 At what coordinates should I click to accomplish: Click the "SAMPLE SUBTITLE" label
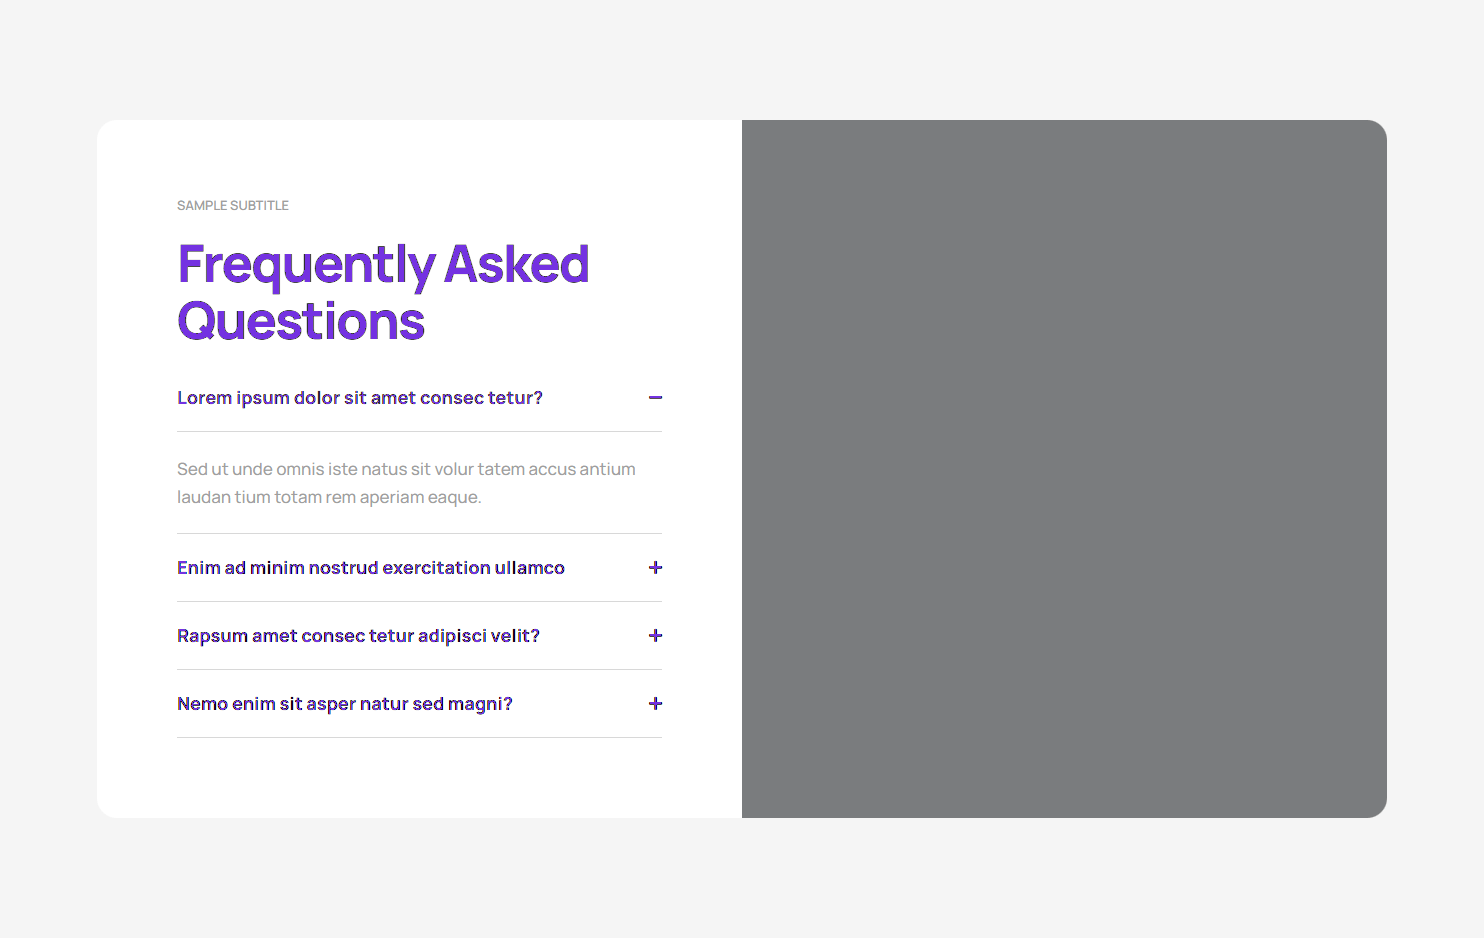(x=232, y=205)
